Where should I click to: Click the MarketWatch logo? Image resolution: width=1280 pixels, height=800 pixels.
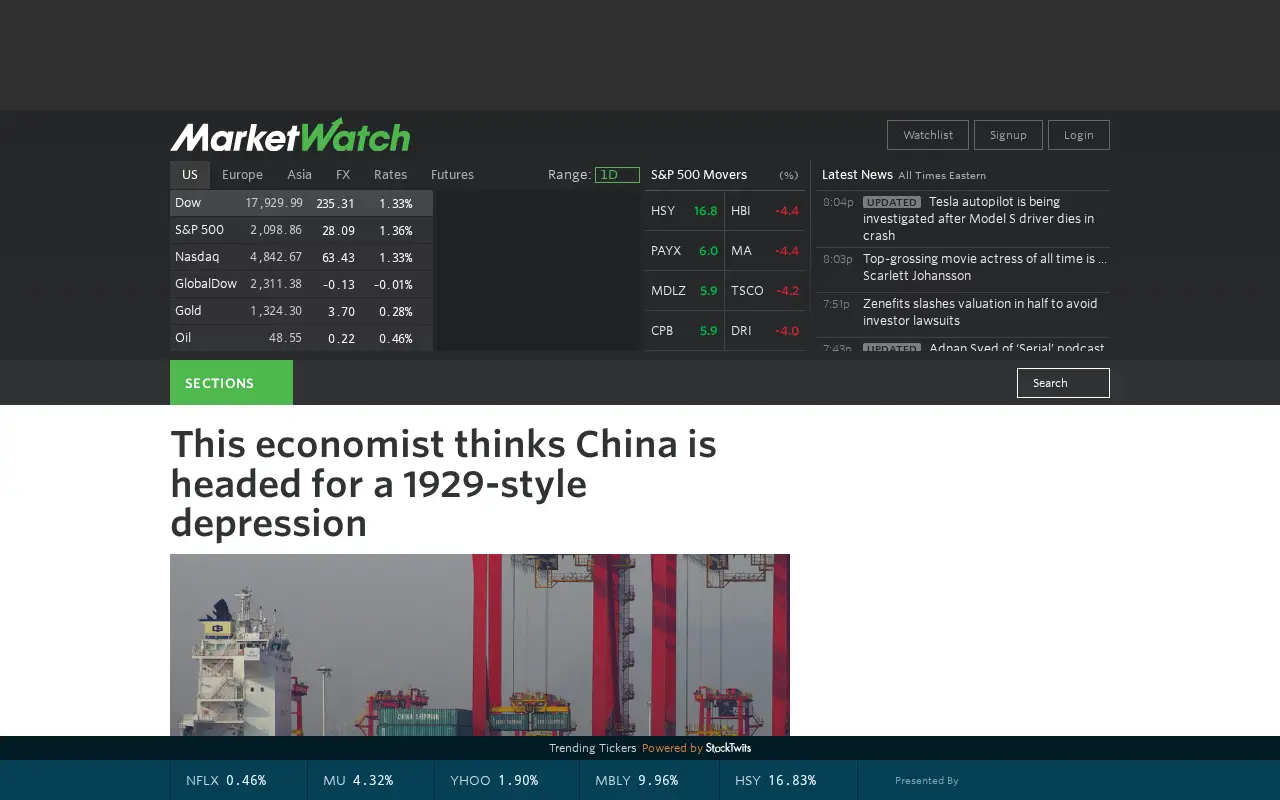pos(290,135)
